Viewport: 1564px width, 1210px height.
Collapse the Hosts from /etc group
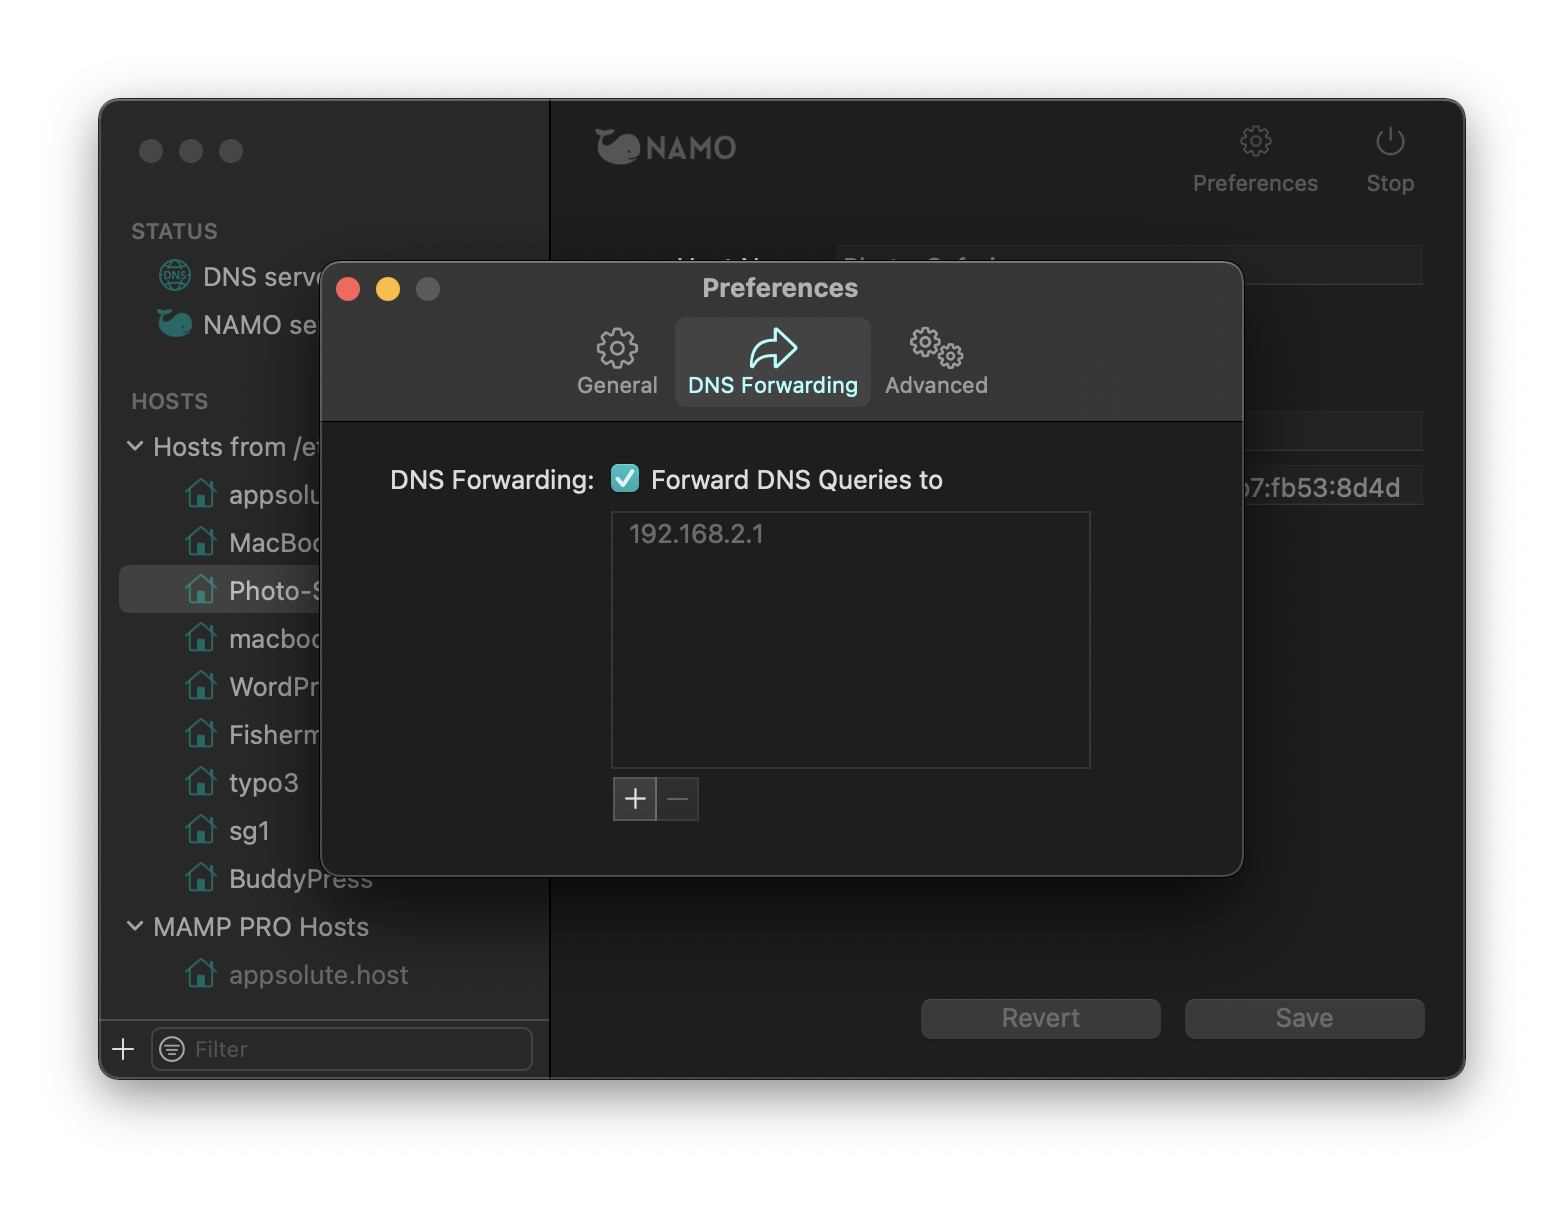coord(135,446)
